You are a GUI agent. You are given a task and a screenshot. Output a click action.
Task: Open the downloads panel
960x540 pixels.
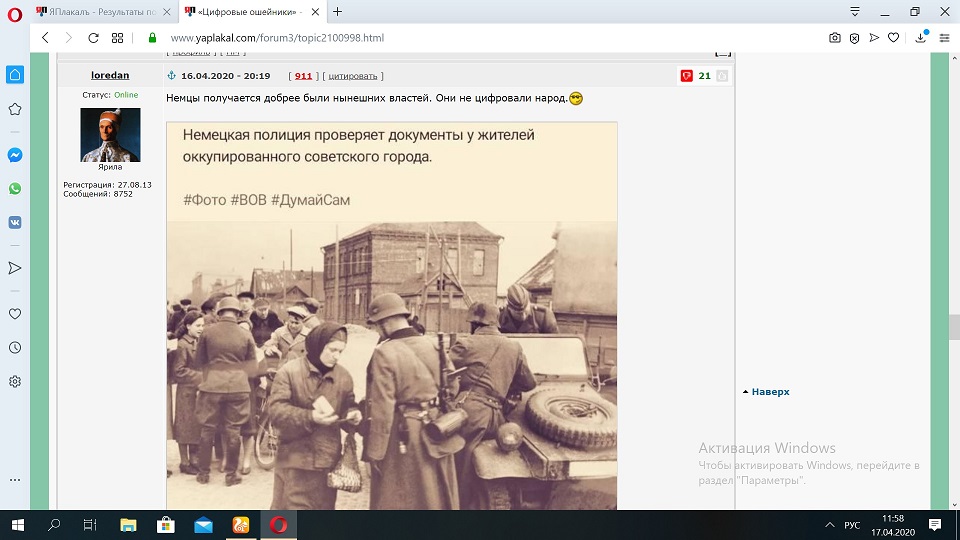[921, 37]
